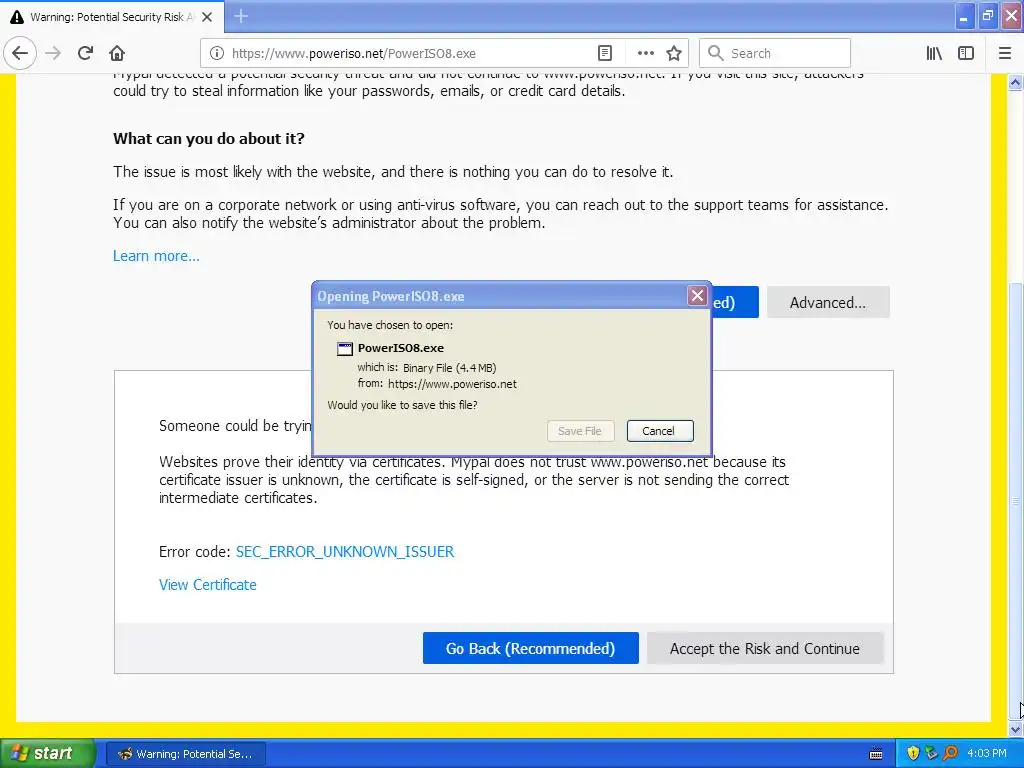
Task: Click the SEC_ERROR_UNKNOWN_ISSUER error code link
Action: click(345, 552)
